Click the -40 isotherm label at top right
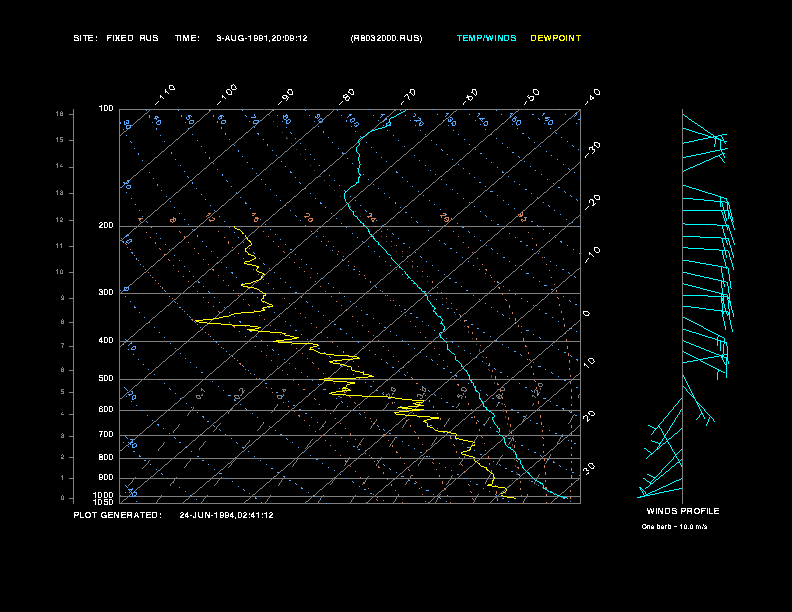792x612 pixels. pos(593,96)
